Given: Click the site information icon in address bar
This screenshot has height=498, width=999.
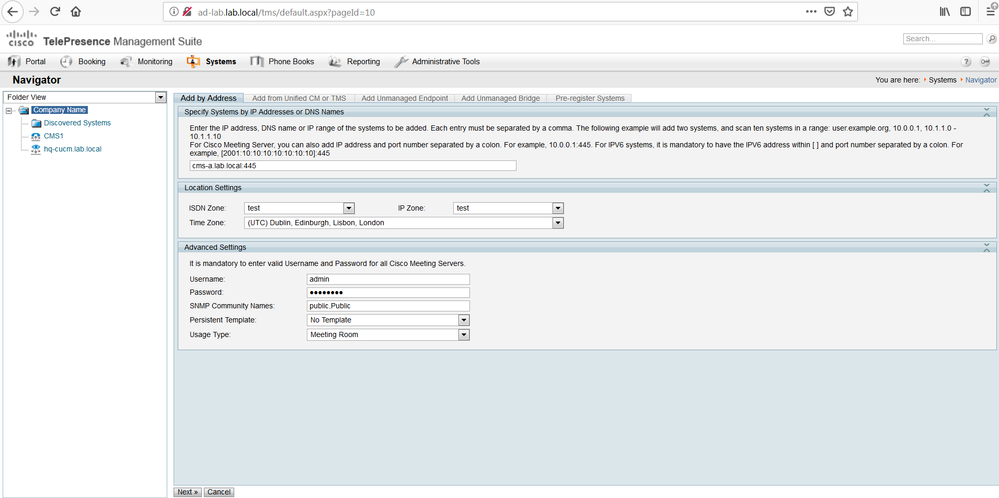Looking at the screenshot, I should pos(174,11).
